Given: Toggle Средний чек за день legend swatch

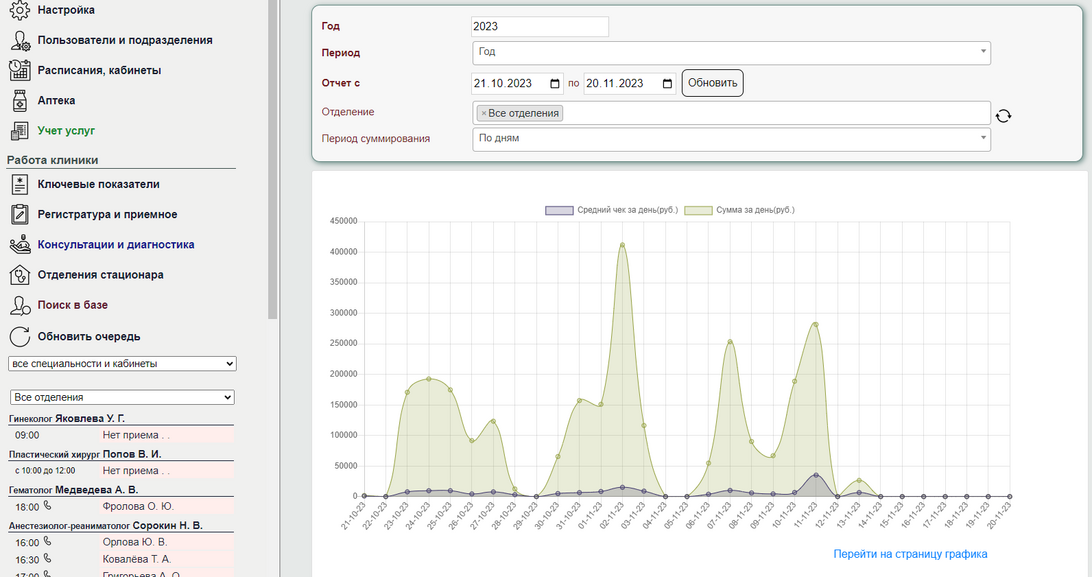Looking at the screenshot, I should click(559, 210).
